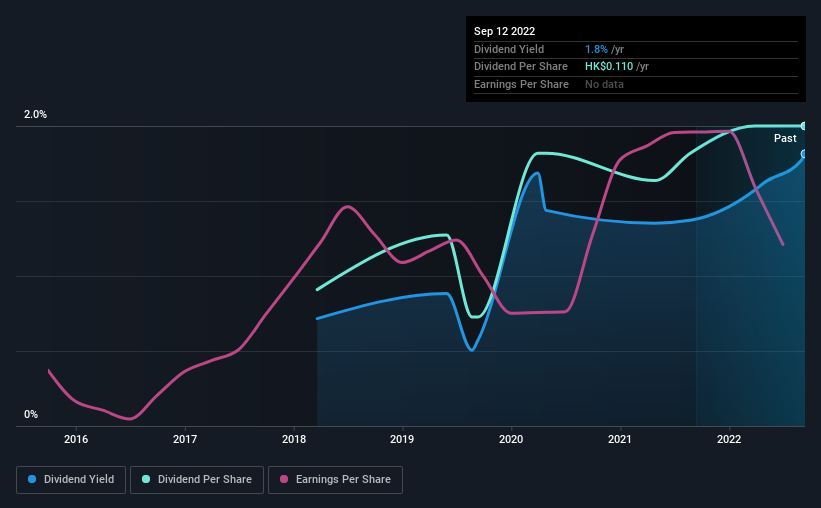Click the 1.8% dividend yield value in tooltip

point(596,49)
